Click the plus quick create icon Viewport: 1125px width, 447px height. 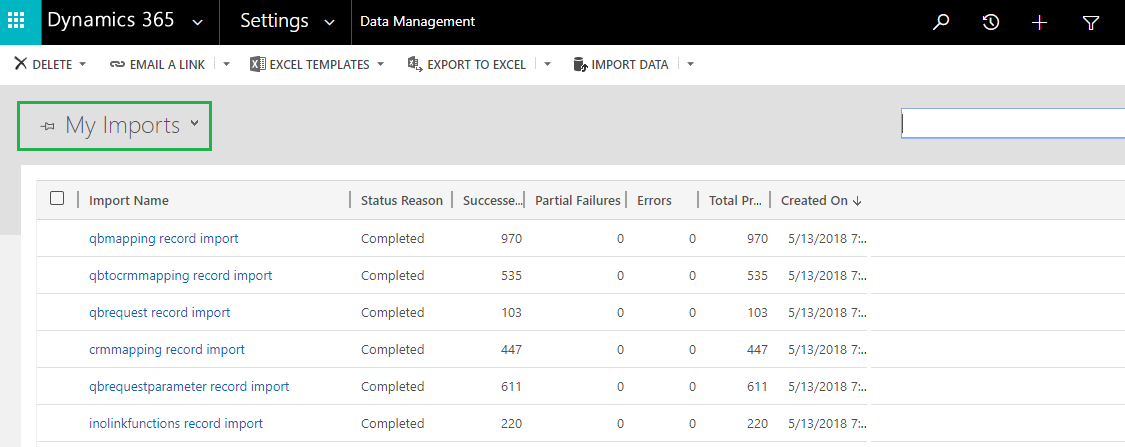click(x=1040, y=22)
